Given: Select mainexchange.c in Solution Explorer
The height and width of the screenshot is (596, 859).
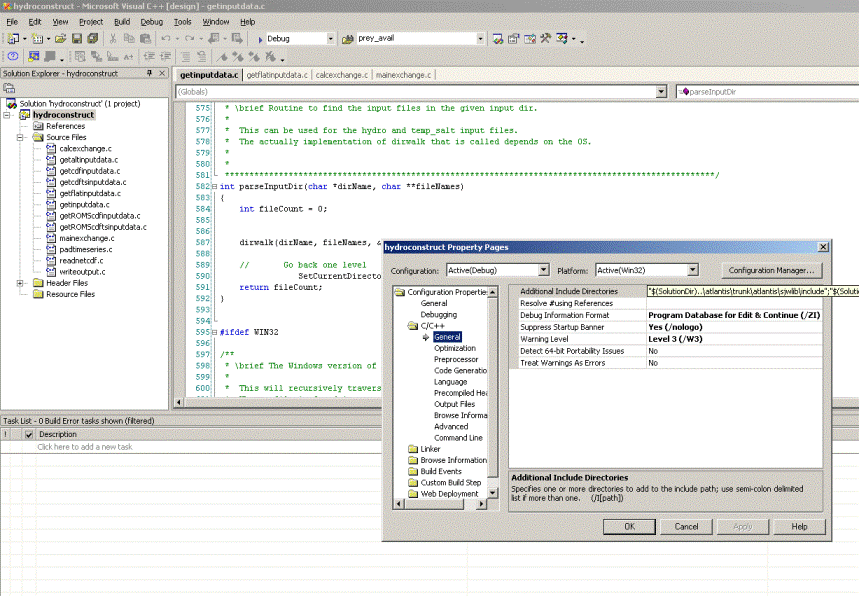Looking at the screenshot, I should point(87,238).
